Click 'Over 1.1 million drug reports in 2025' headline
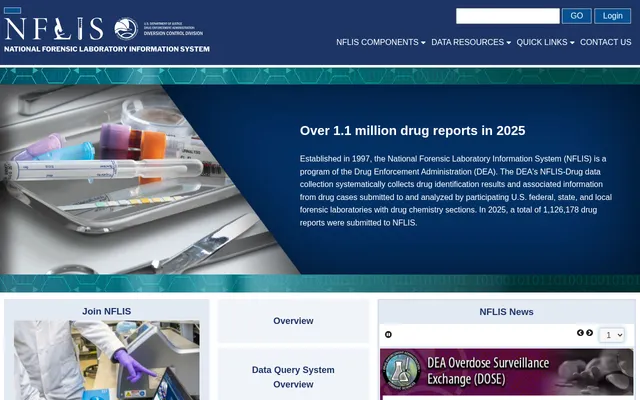This screenshot has width=640, height=400. 412,131
